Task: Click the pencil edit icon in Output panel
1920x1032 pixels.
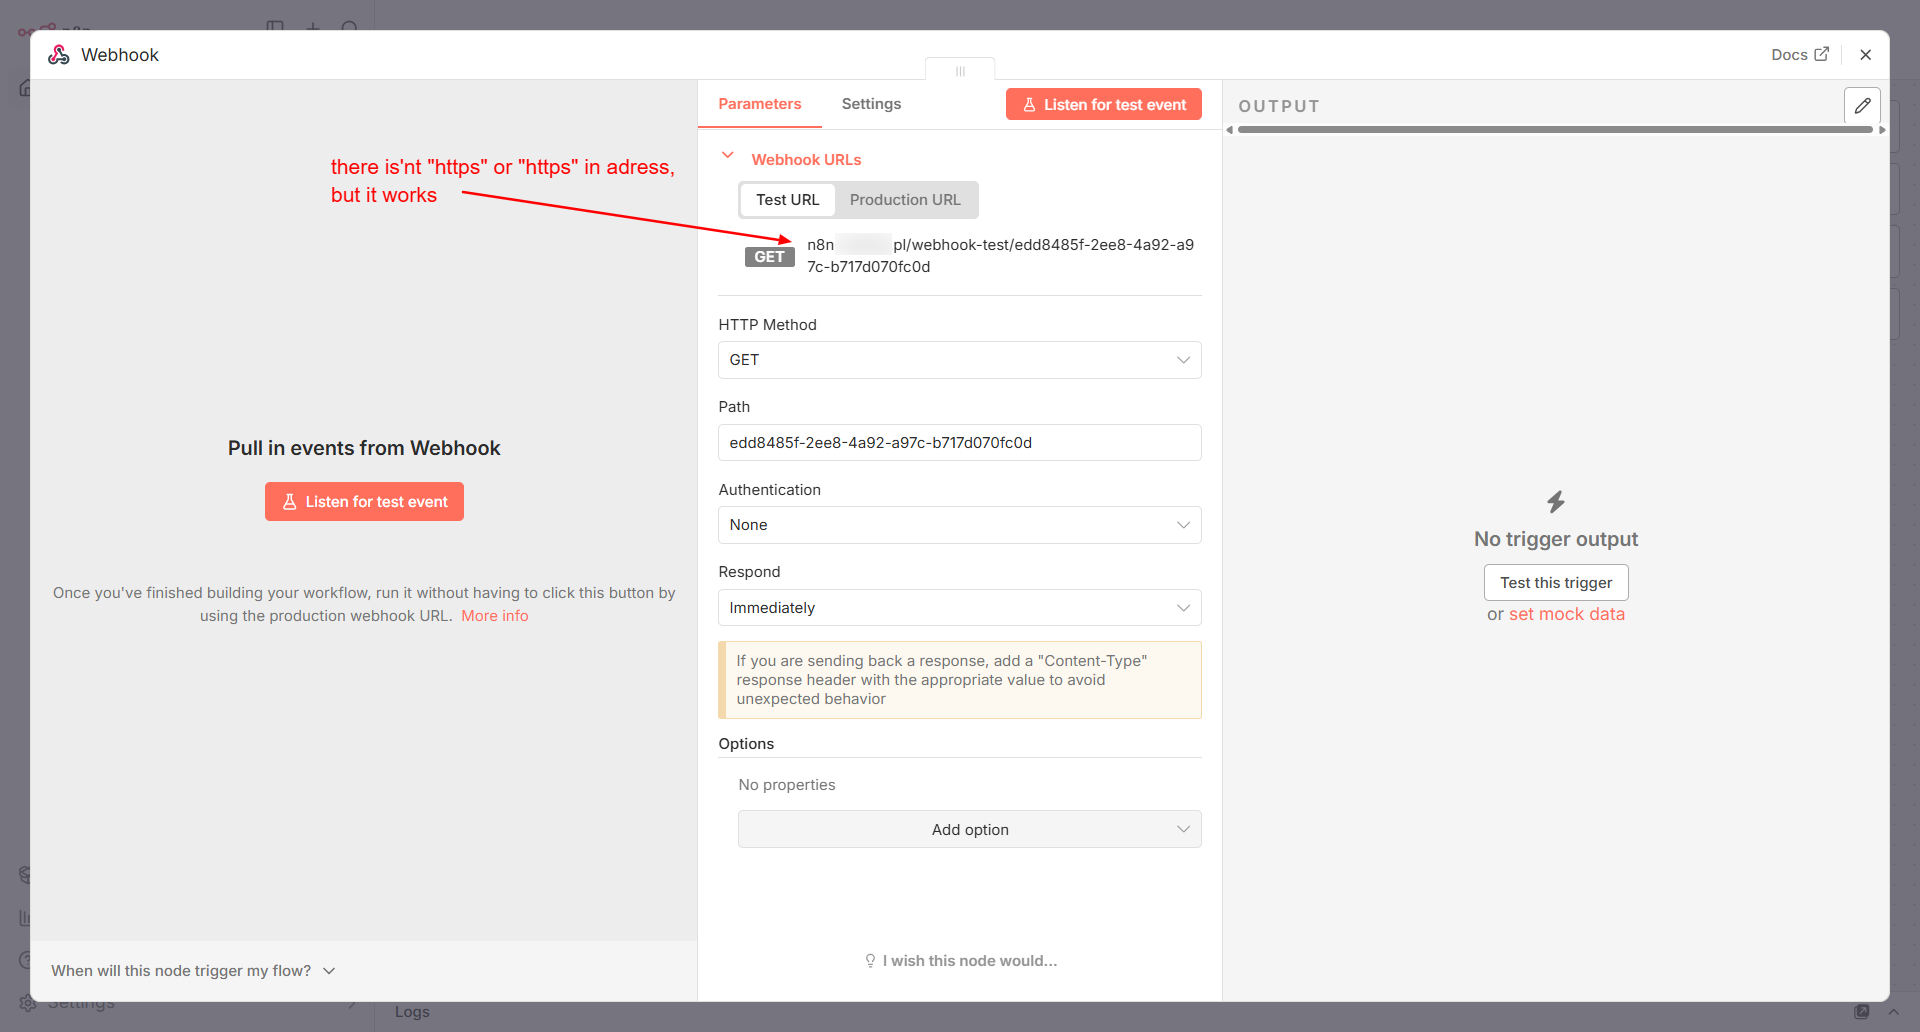Action: click(1862, 105)
